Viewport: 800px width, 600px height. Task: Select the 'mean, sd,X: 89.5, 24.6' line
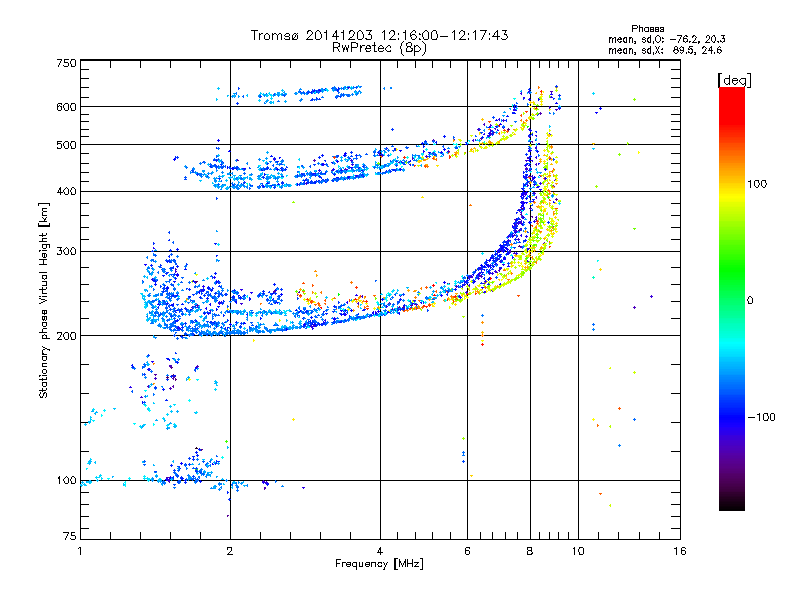pyautogui.click(x=665, y=50)
